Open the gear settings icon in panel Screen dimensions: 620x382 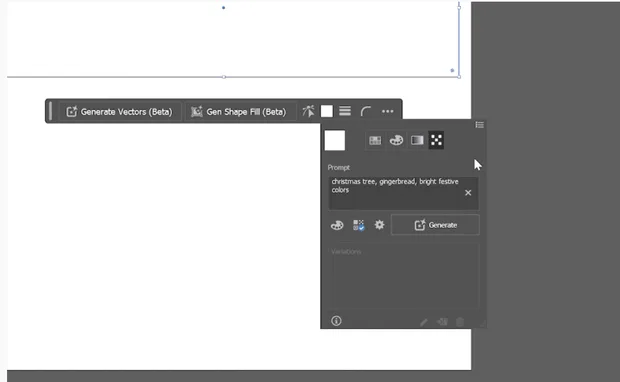pos(380,225)
